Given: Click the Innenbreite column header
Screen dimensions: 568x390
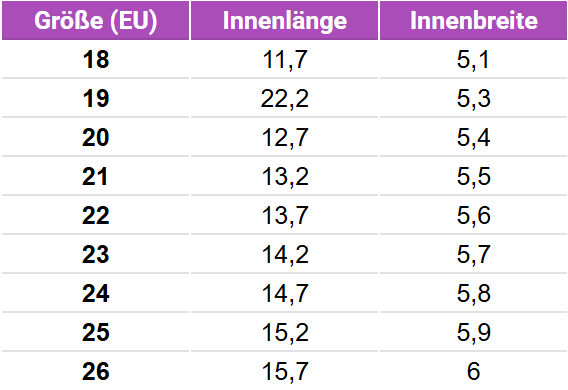Looking at the screenshot, I should pos(473,20).
